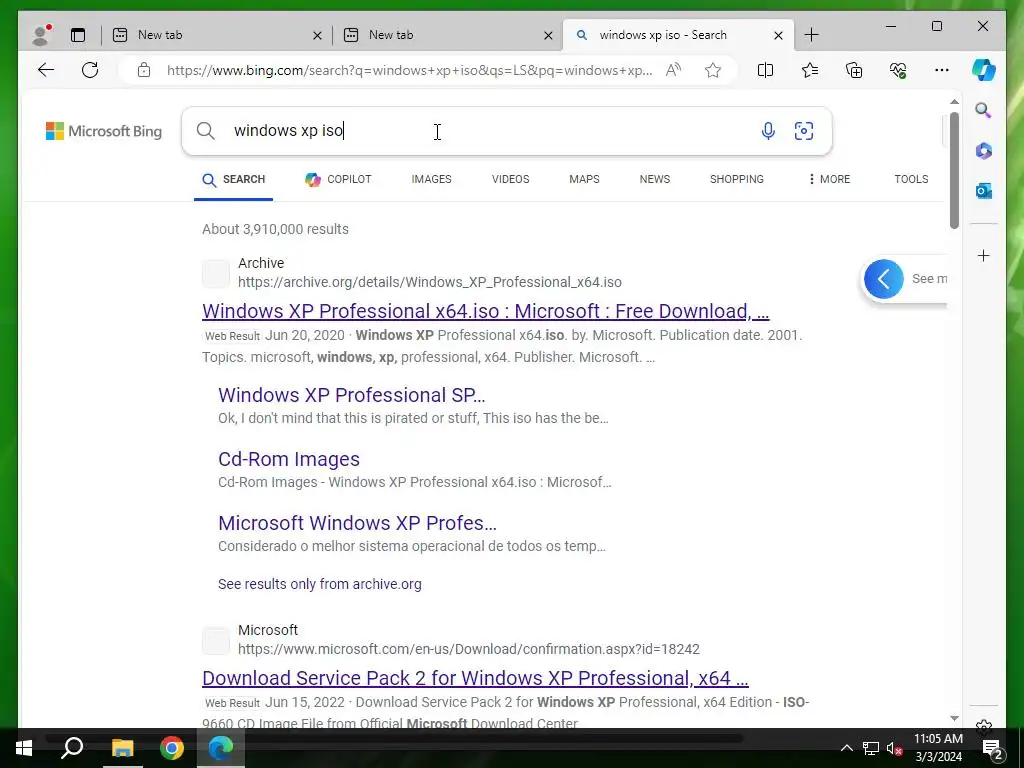Open taskbar search
Image resolution: width=1024 pixels, height=768 pixels.
tap(72, 748)
